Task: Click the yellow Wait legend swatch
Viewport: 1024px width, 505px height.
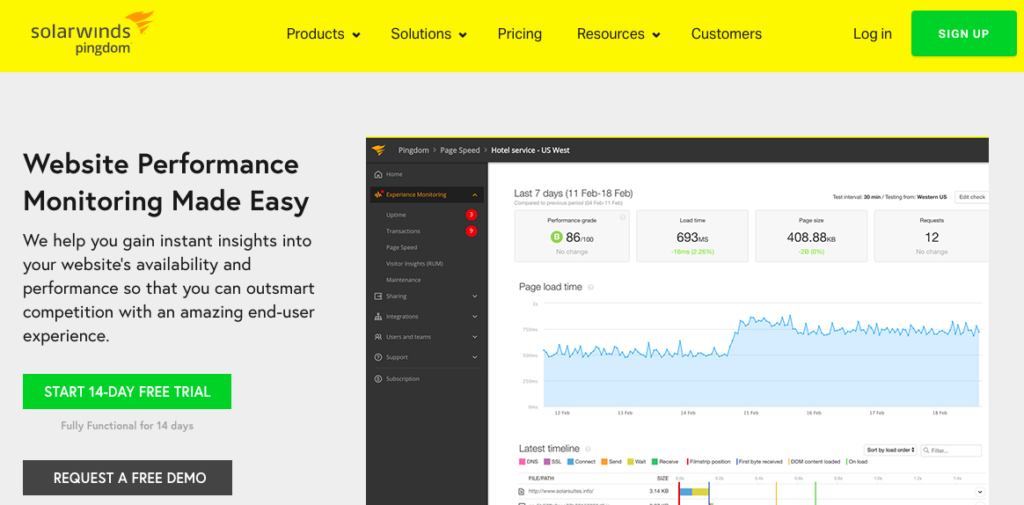Action: 630,461
